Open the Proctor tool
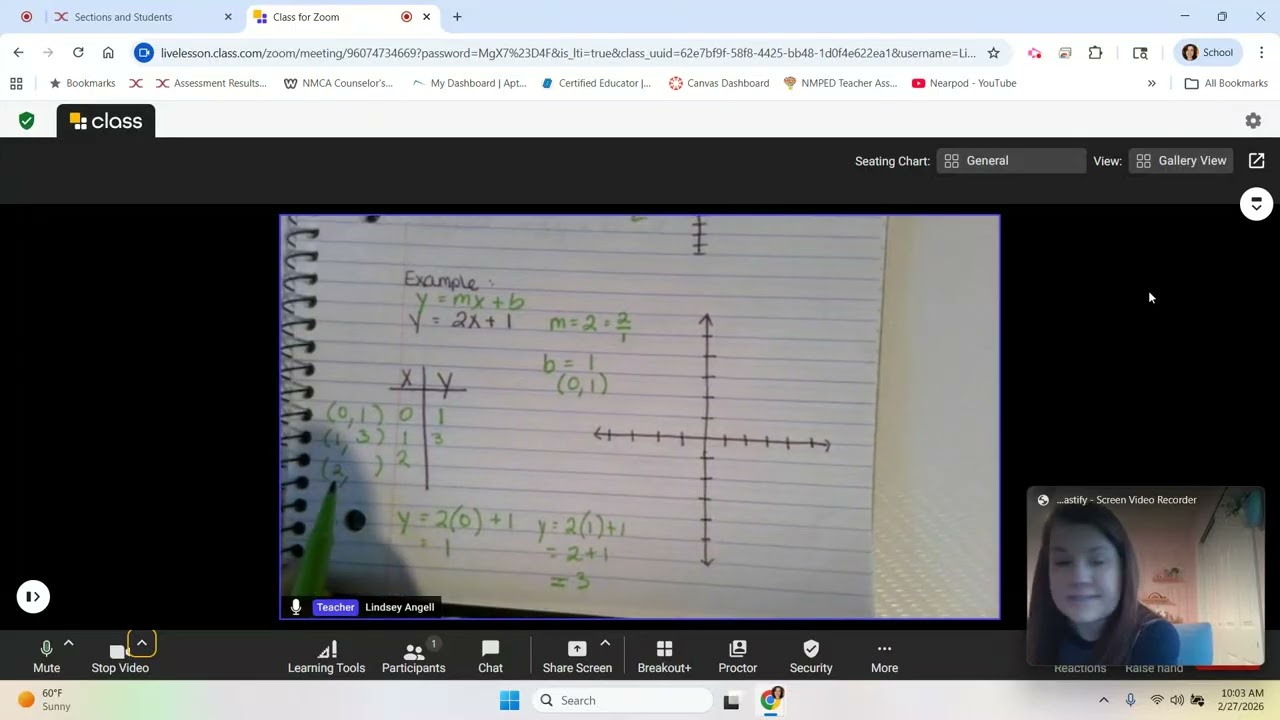The image size is (1280, 720). [737, 656]
